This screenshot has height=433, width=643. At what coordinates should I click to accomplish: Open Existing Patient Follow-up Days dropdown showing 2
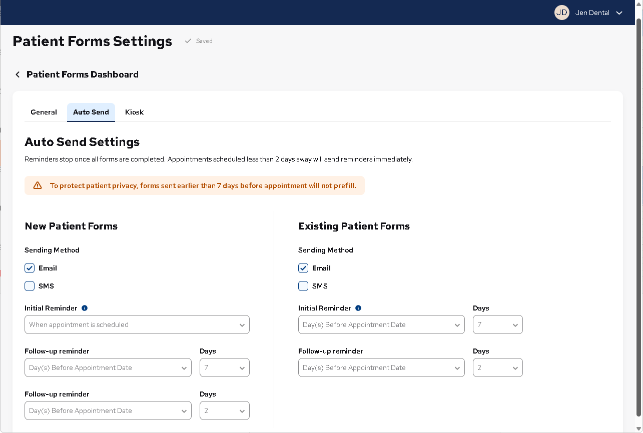(496, 368)
